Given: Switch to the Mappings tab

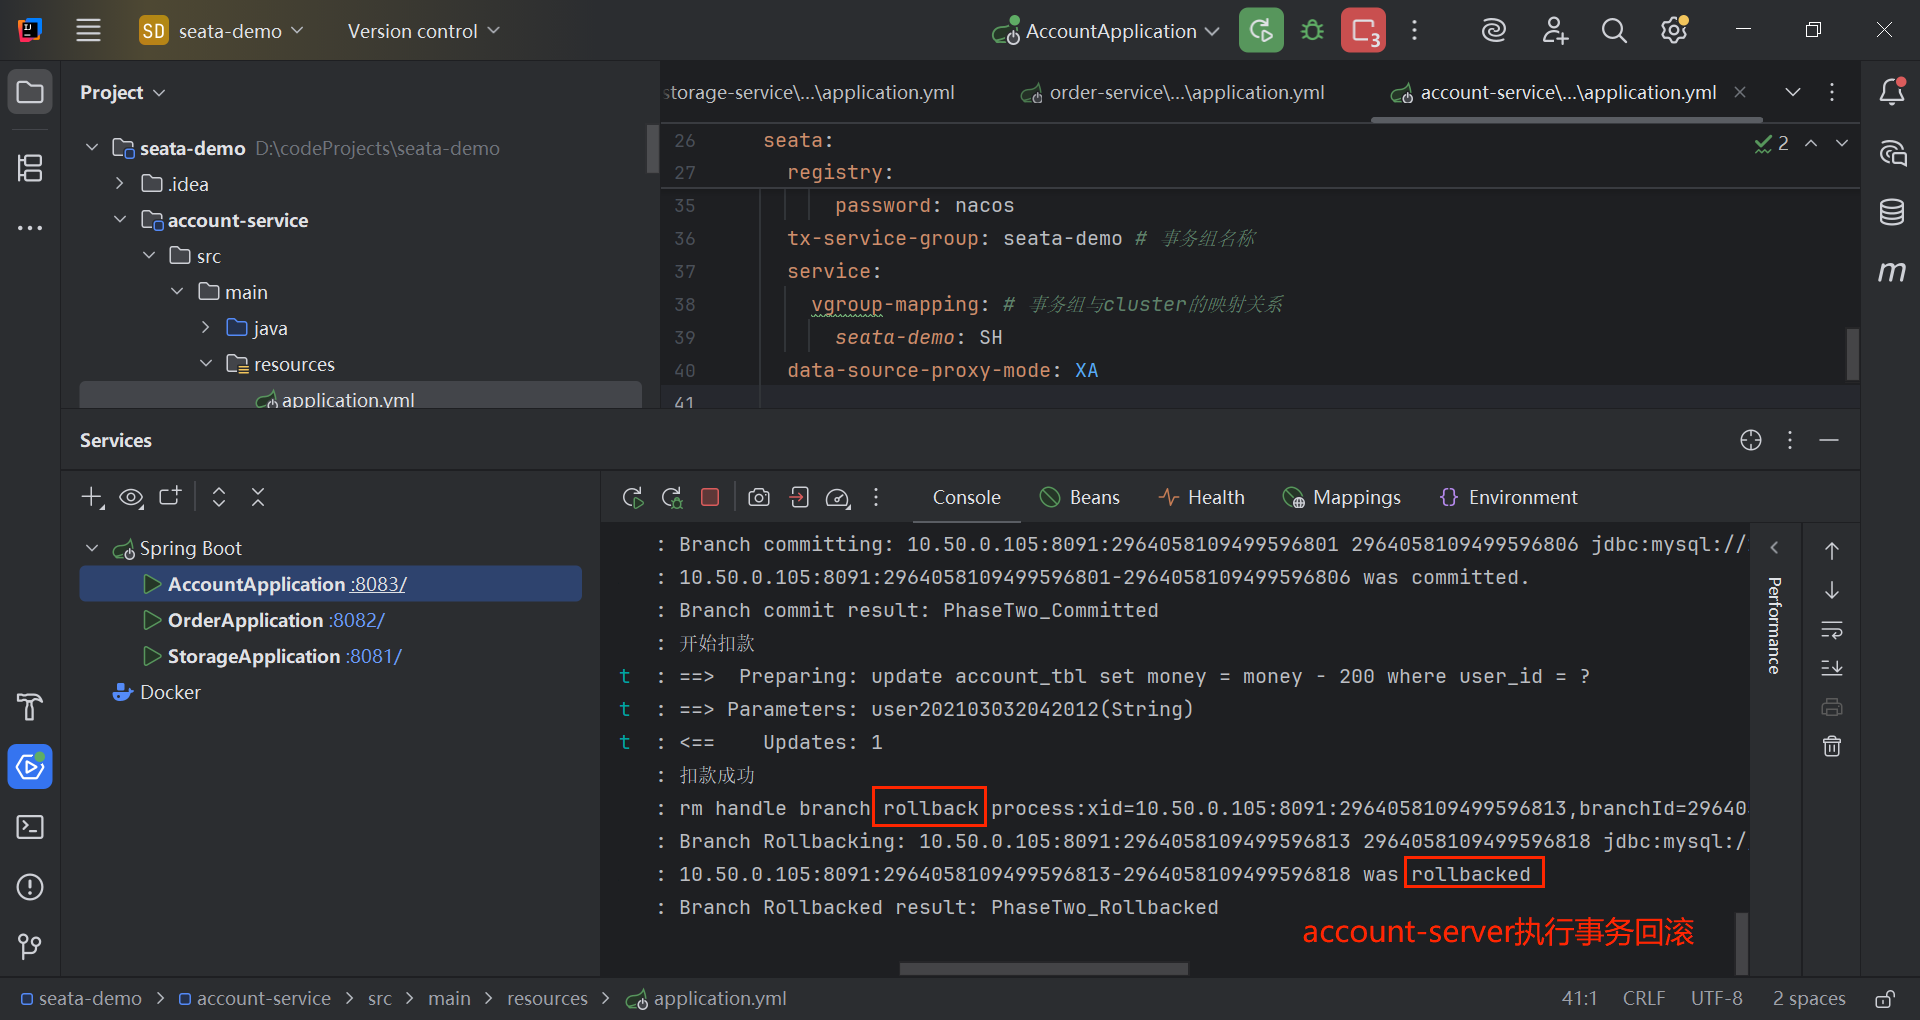Looking at the screenshot, I should [1342, 497].
